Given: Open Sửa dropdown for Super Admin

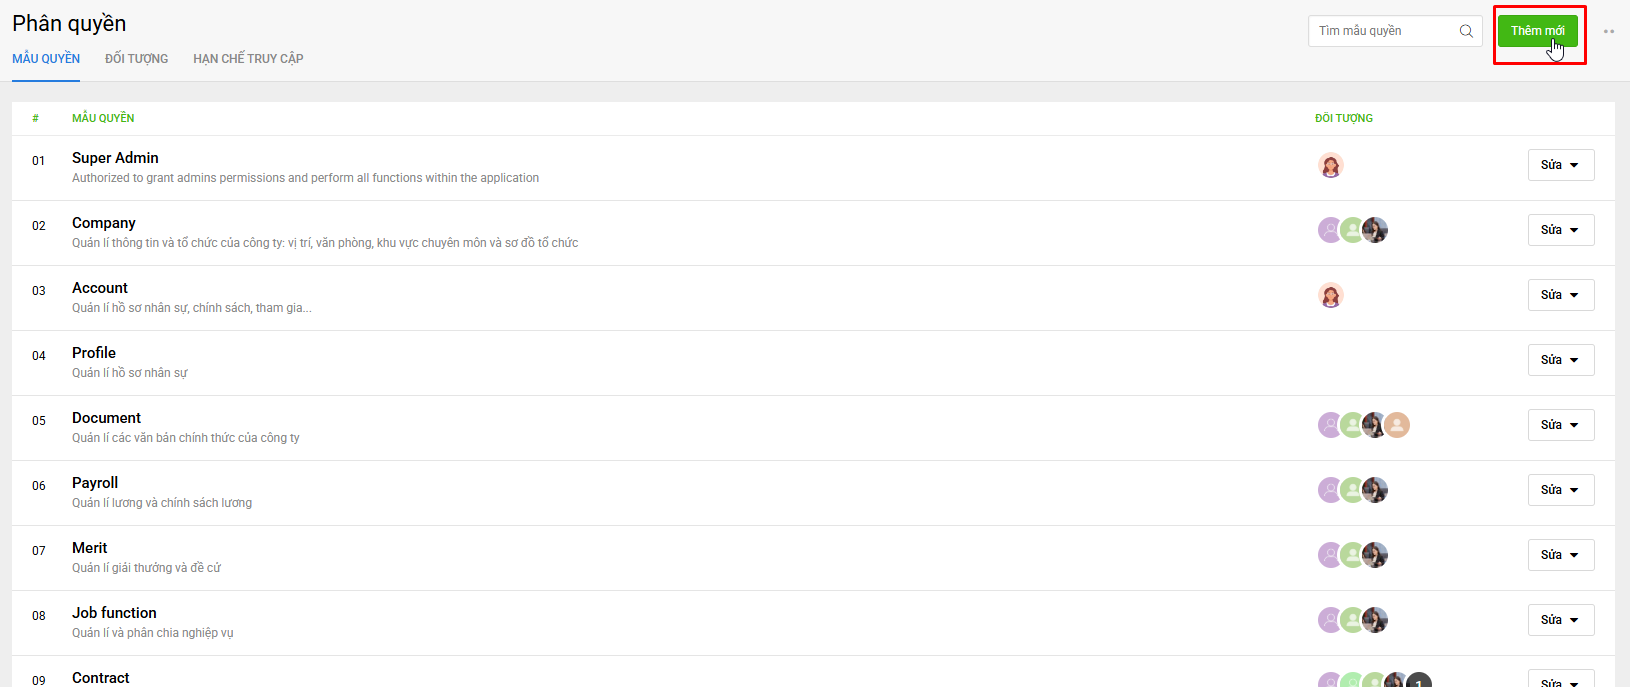Looking at the screenshot, I should click(1561, 165).
